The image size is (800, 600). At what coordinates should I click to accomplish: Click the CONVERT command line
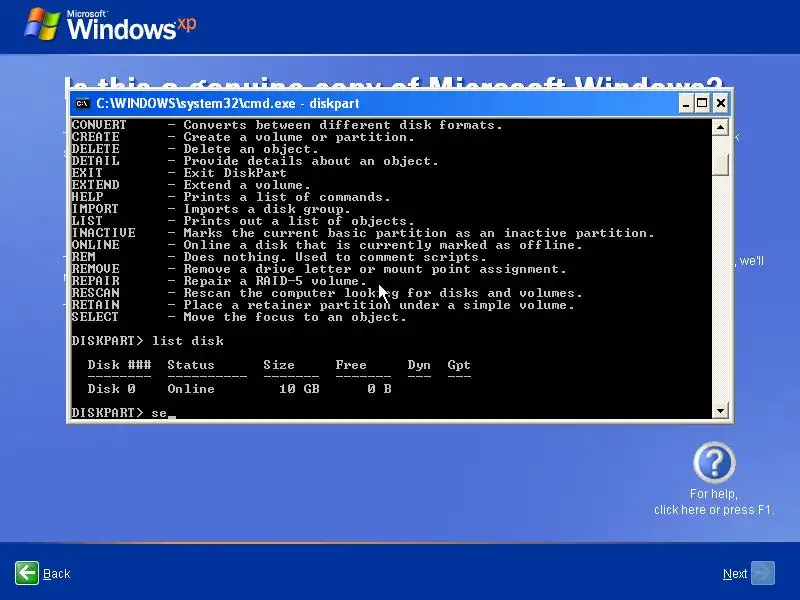click(x=287, y=125)
